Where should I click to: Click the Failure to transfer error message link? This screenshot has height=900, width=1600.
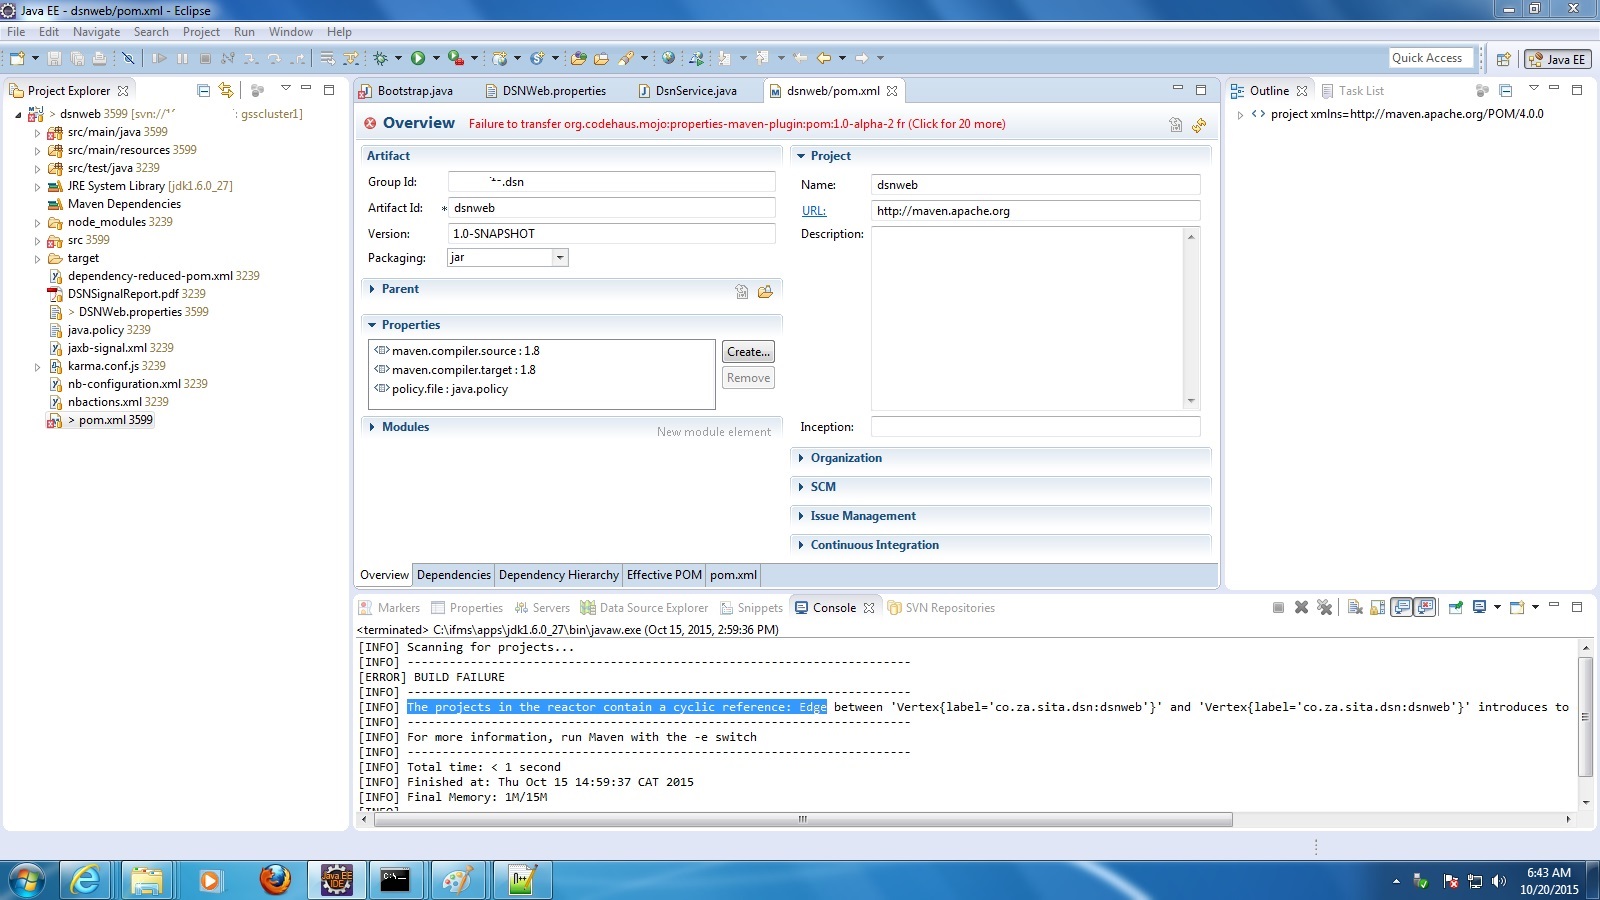[x=737, y=124]
